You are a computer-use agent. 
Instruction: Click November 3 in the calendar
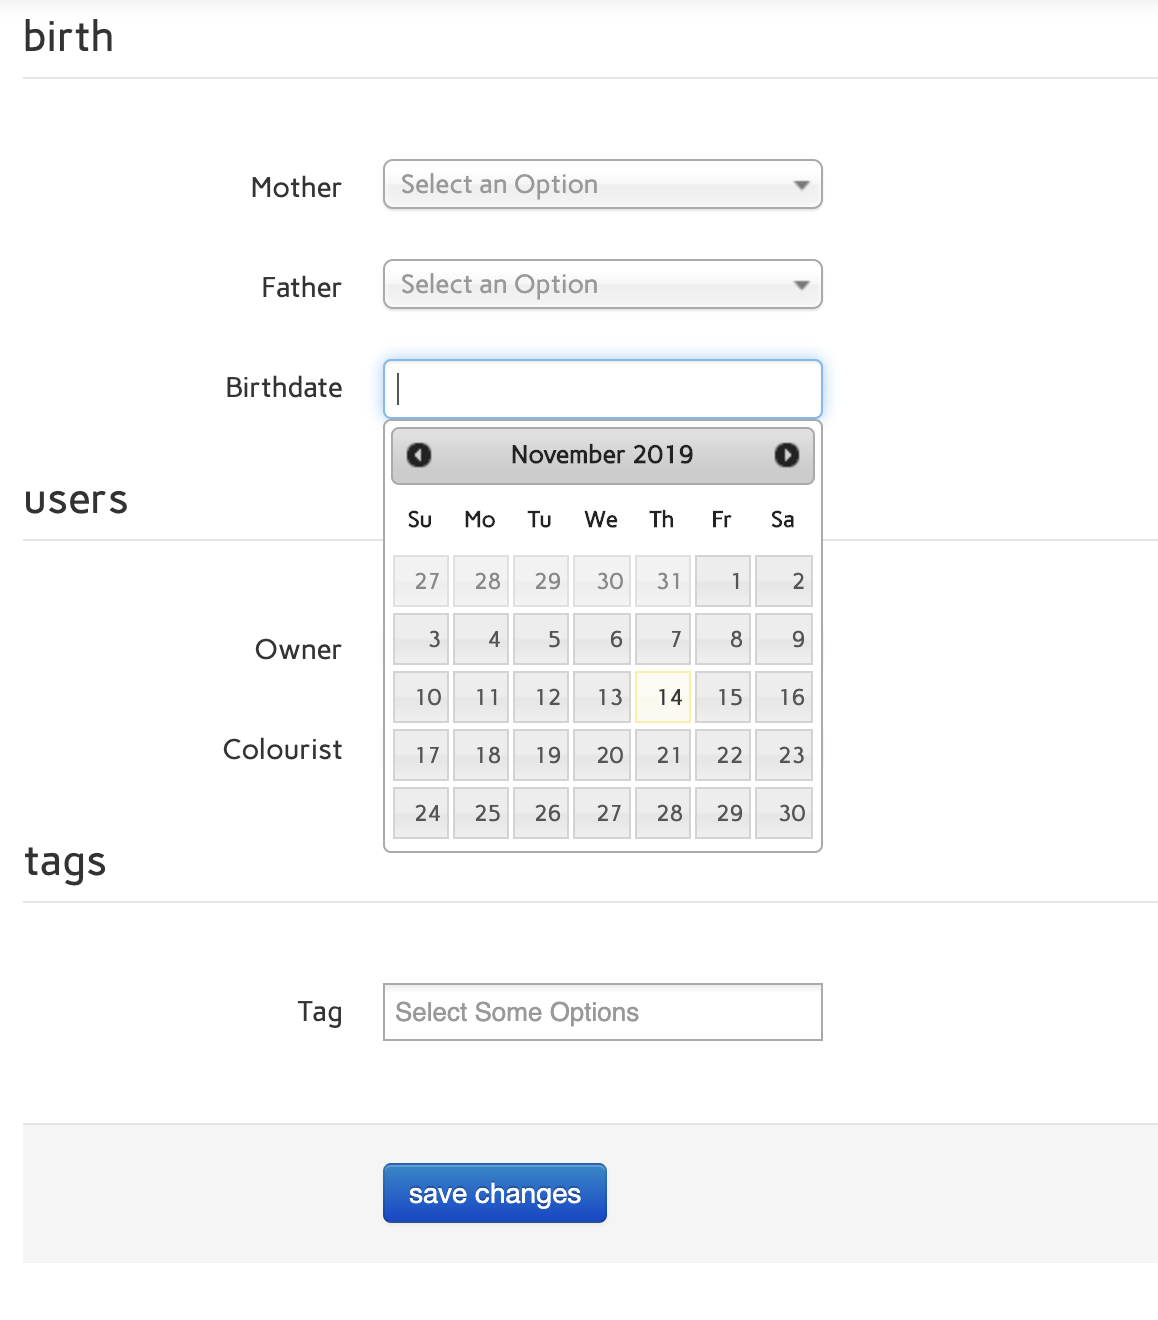coord(421,639)
